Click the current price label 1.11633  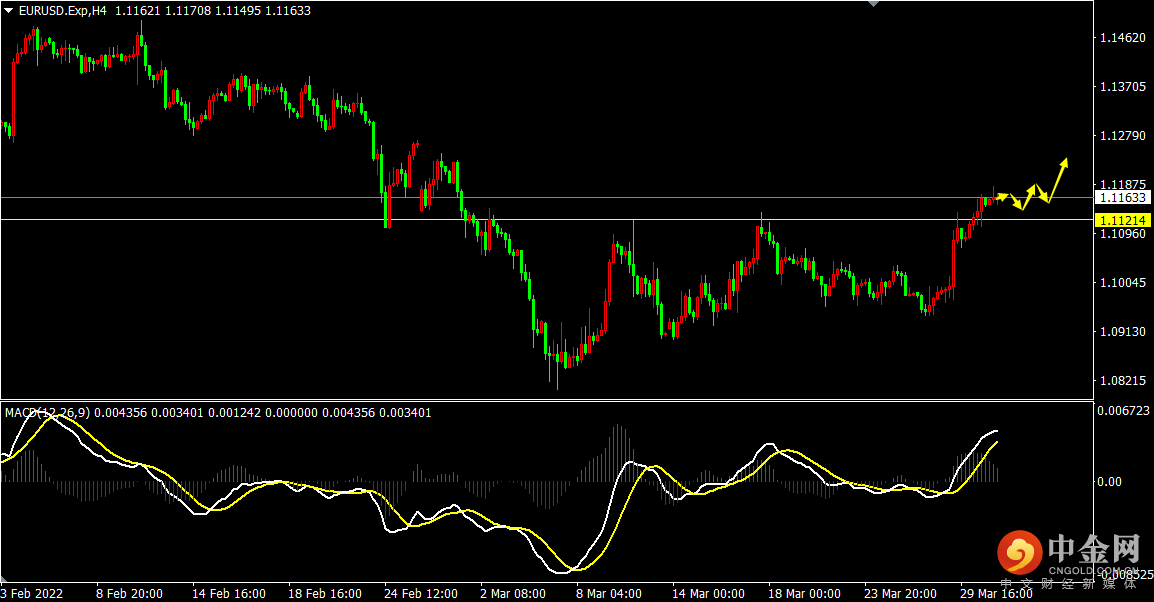pos(1122,197)
